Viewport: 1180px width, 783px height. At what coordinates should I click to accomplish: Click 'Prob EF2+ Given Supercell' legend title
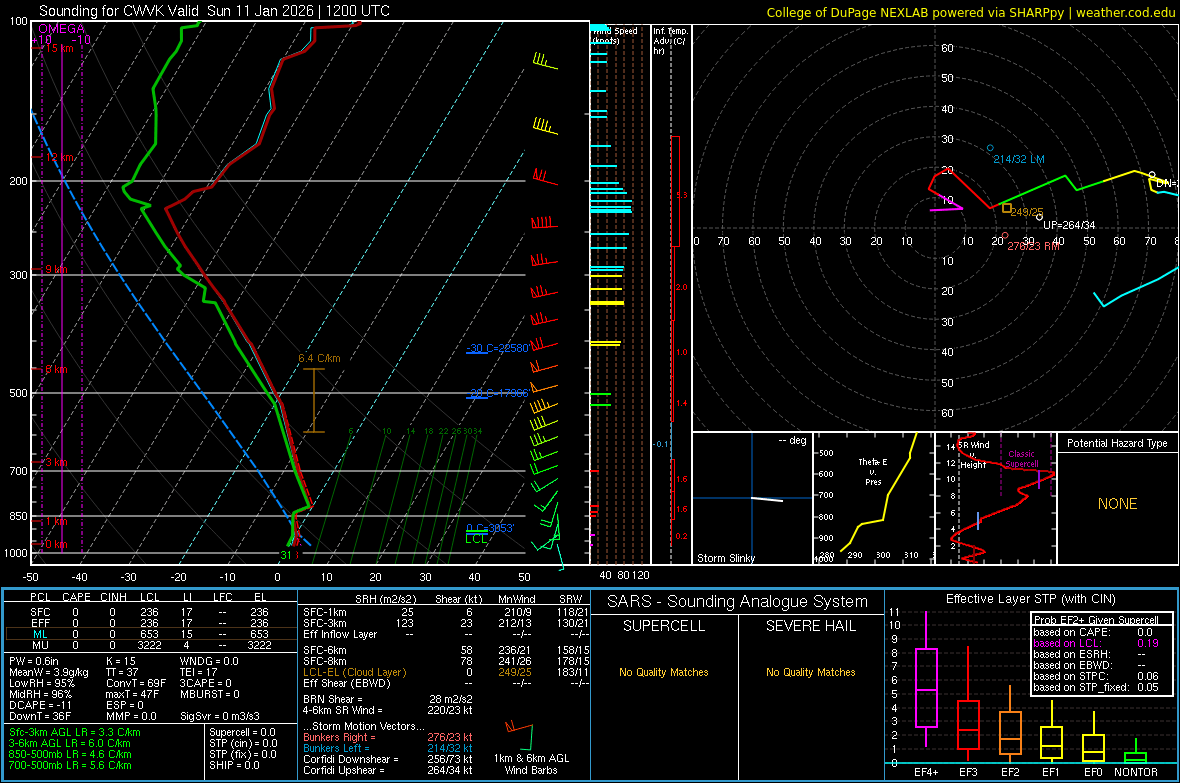(x=1096, y=620)
